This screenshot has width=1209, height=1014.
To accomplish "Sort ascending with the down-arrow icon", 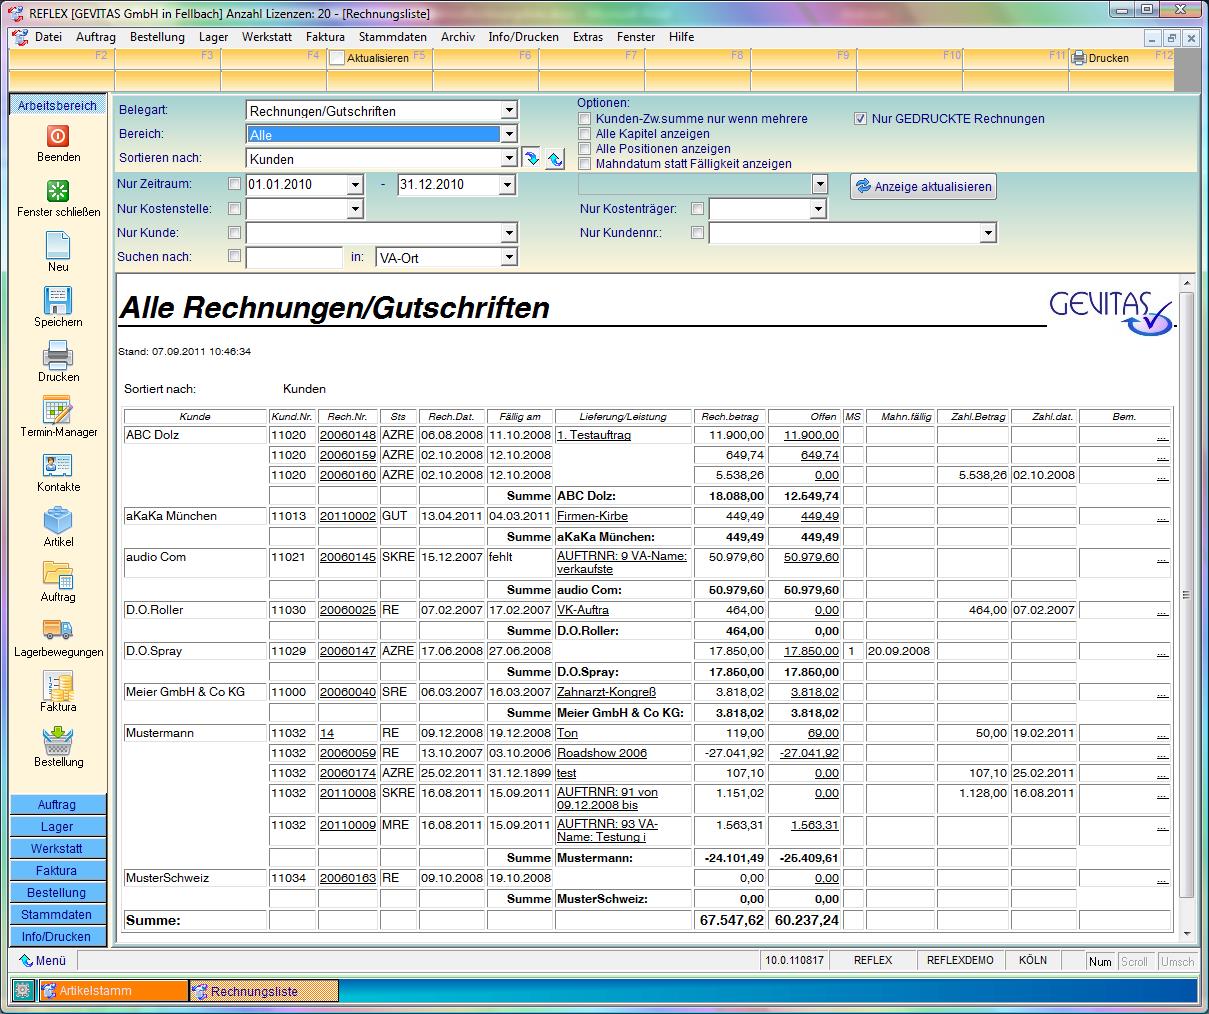I will point(532,158).
